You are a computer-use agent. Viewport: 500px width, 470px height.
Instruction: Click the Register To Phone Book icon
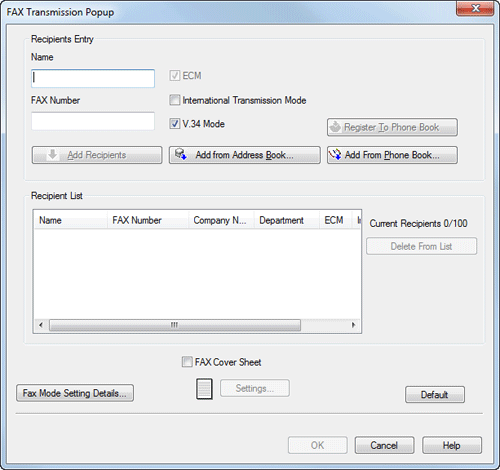(335, 127)
